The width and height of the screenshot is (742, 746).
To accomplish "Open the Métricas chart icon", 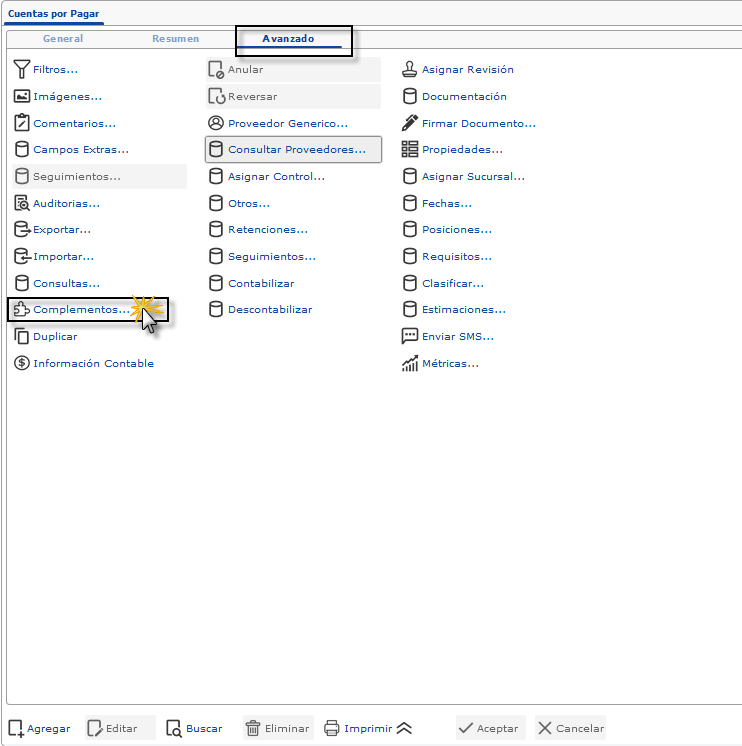I will click(x=409, y=364).
